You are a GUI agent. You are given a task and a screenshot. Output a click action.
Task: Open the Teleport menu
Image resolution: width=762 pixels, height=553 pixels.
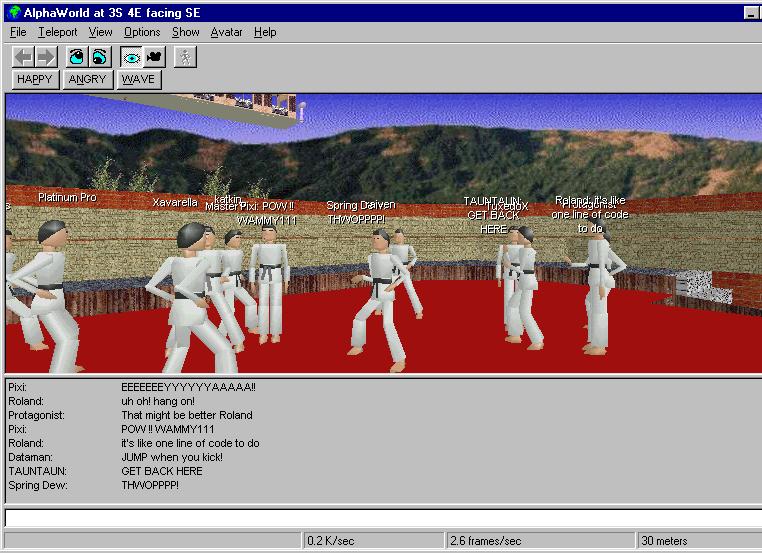pos(57,32)
